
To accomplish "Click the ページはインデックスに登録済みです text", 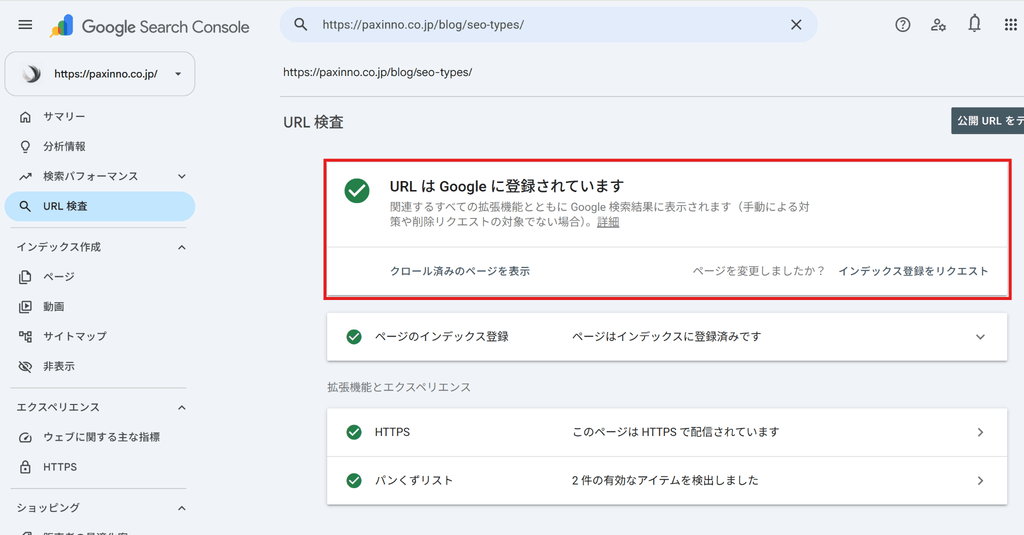I will pos(666,337).
